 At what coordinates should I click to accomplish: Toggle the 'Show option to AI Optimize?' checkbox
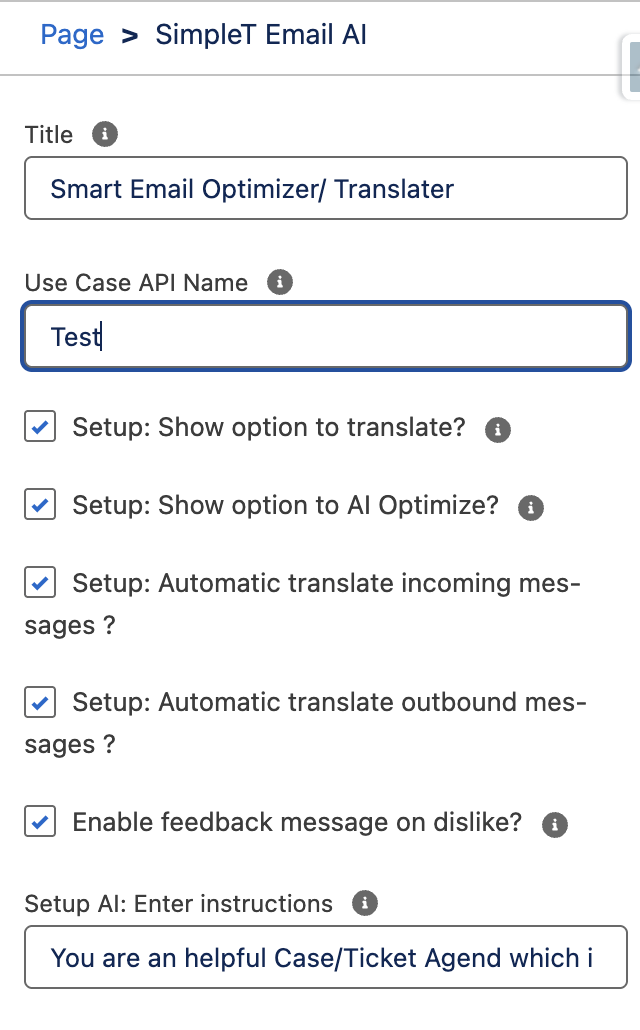pyautogui.click(x=40, y=504)
